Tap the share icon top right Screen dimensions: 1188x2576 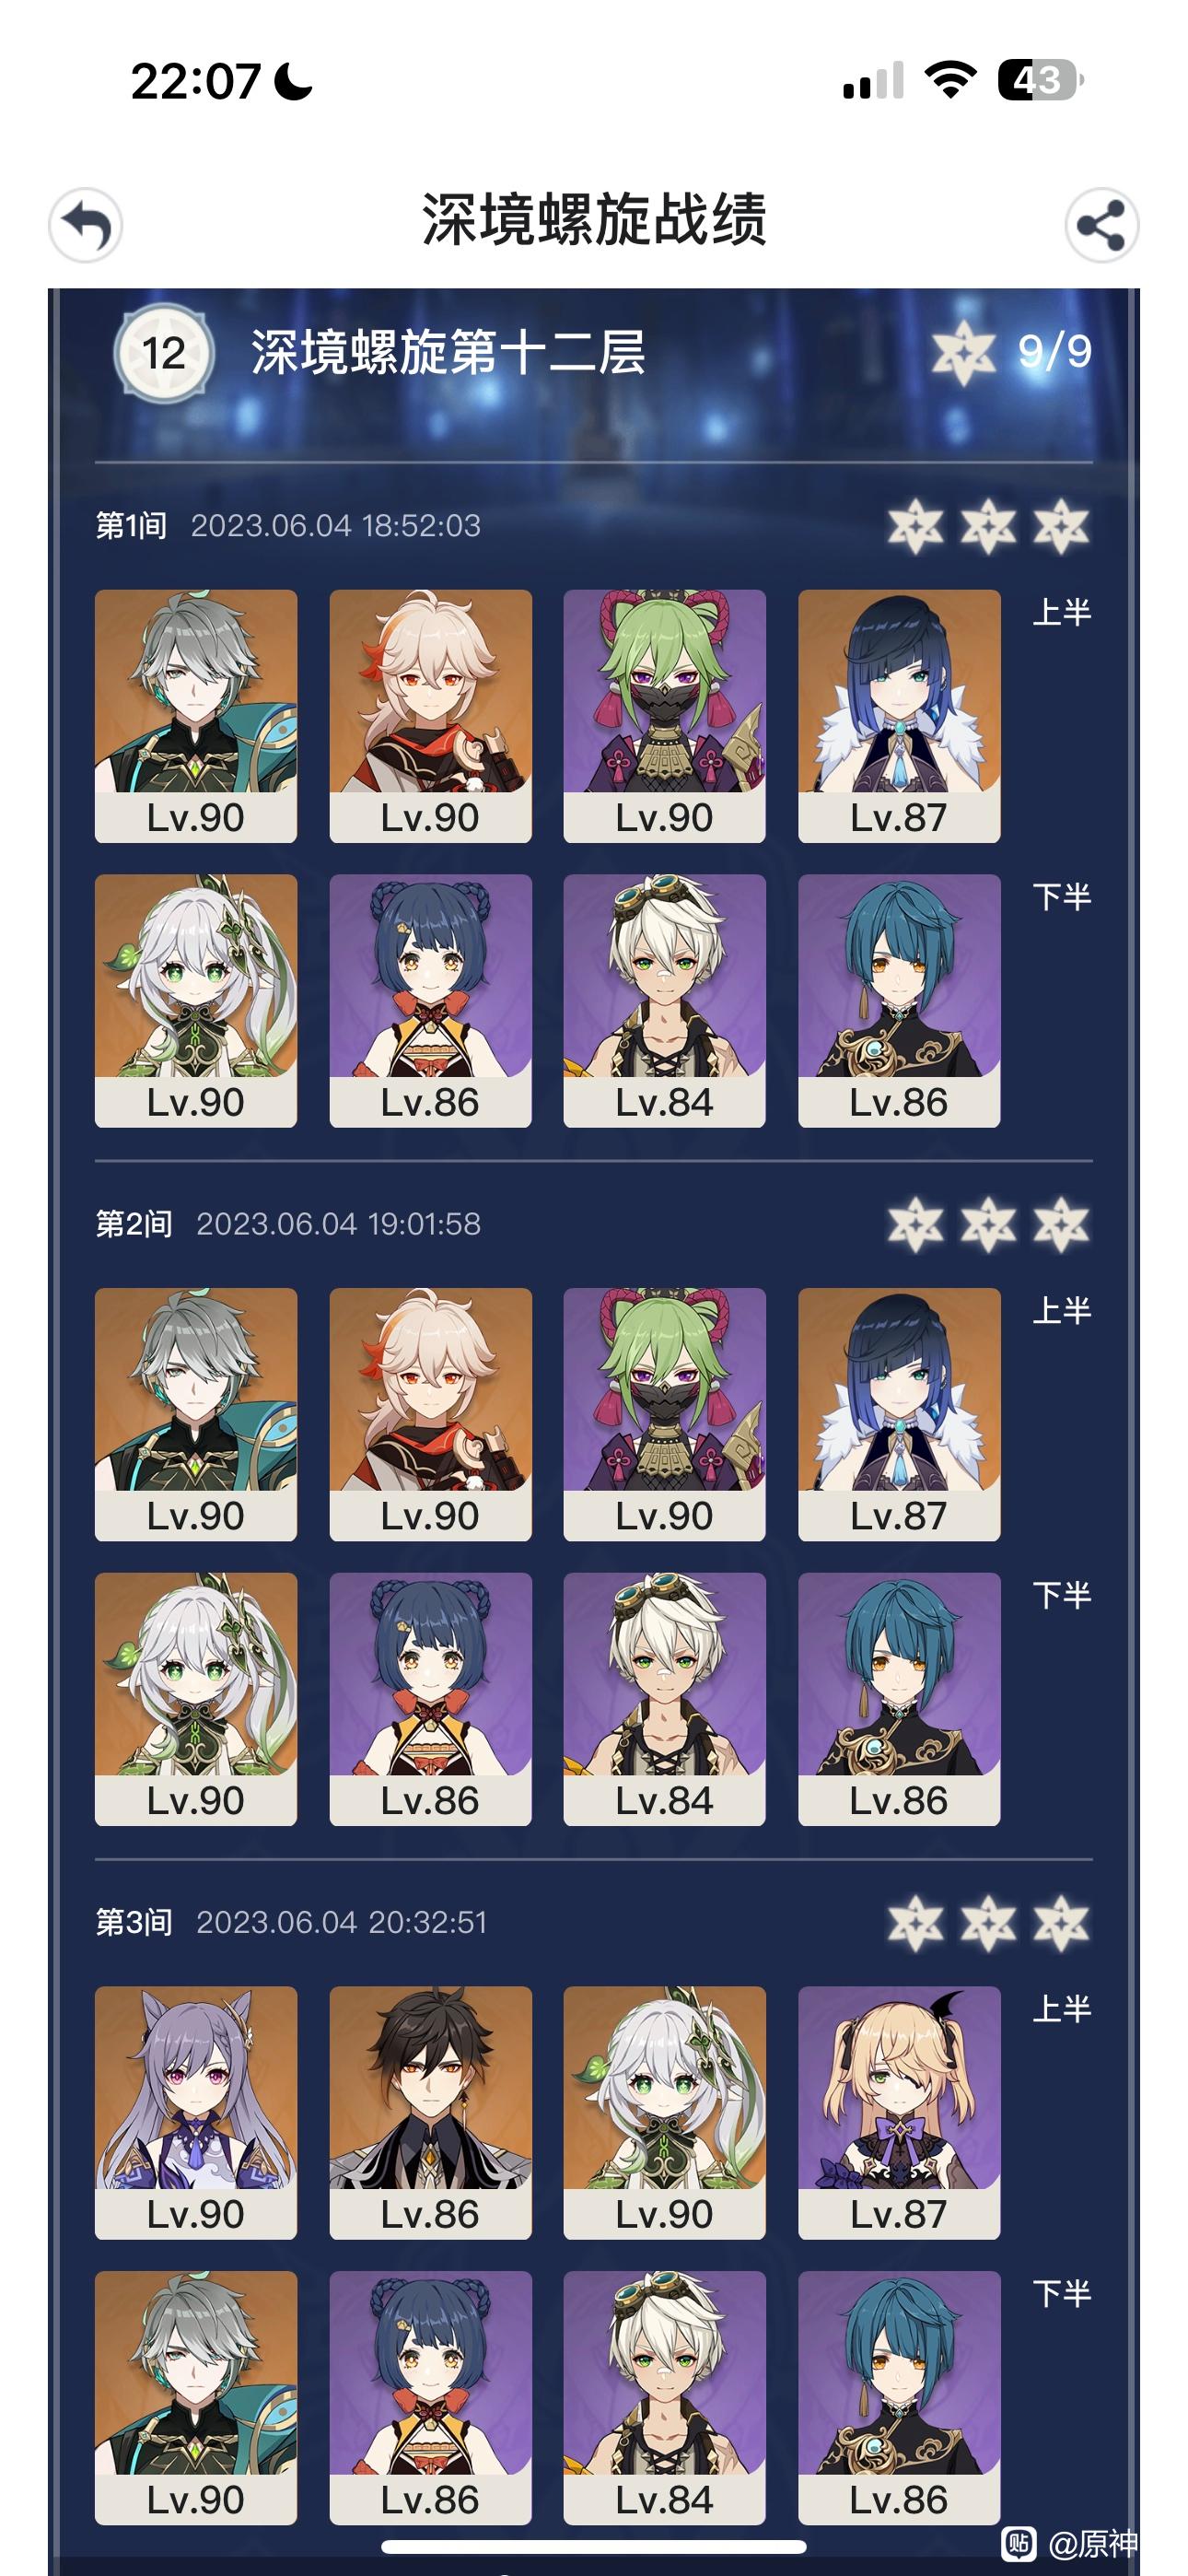click(x=1101, y=226)
